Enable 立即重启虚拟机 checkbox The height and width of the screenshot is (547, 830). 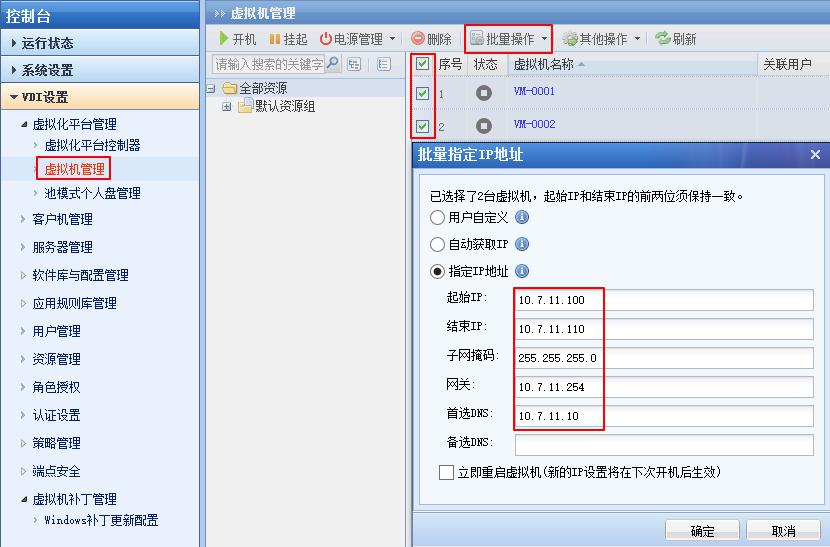pos(446,472)
